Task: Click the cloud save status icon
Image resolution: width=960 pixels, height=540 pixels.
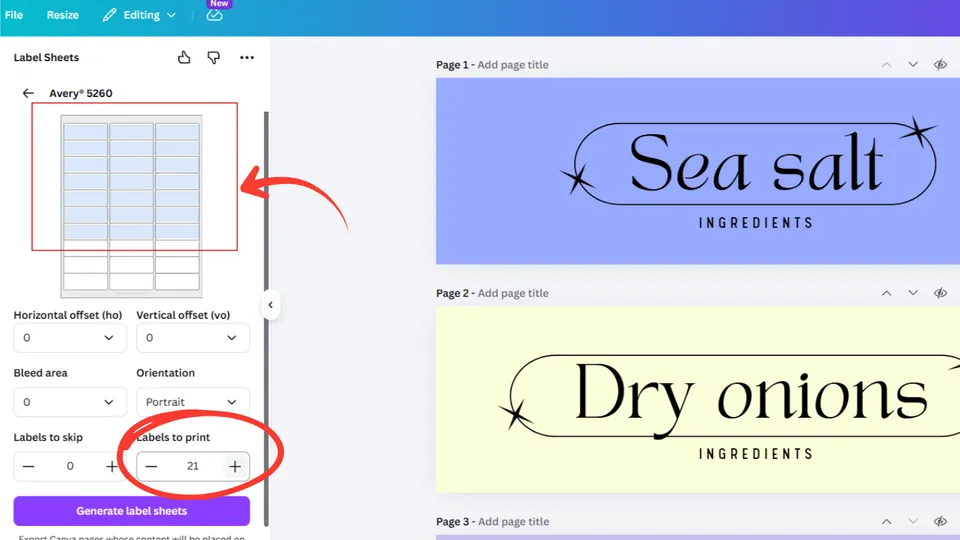Action: tap(214, 15)
